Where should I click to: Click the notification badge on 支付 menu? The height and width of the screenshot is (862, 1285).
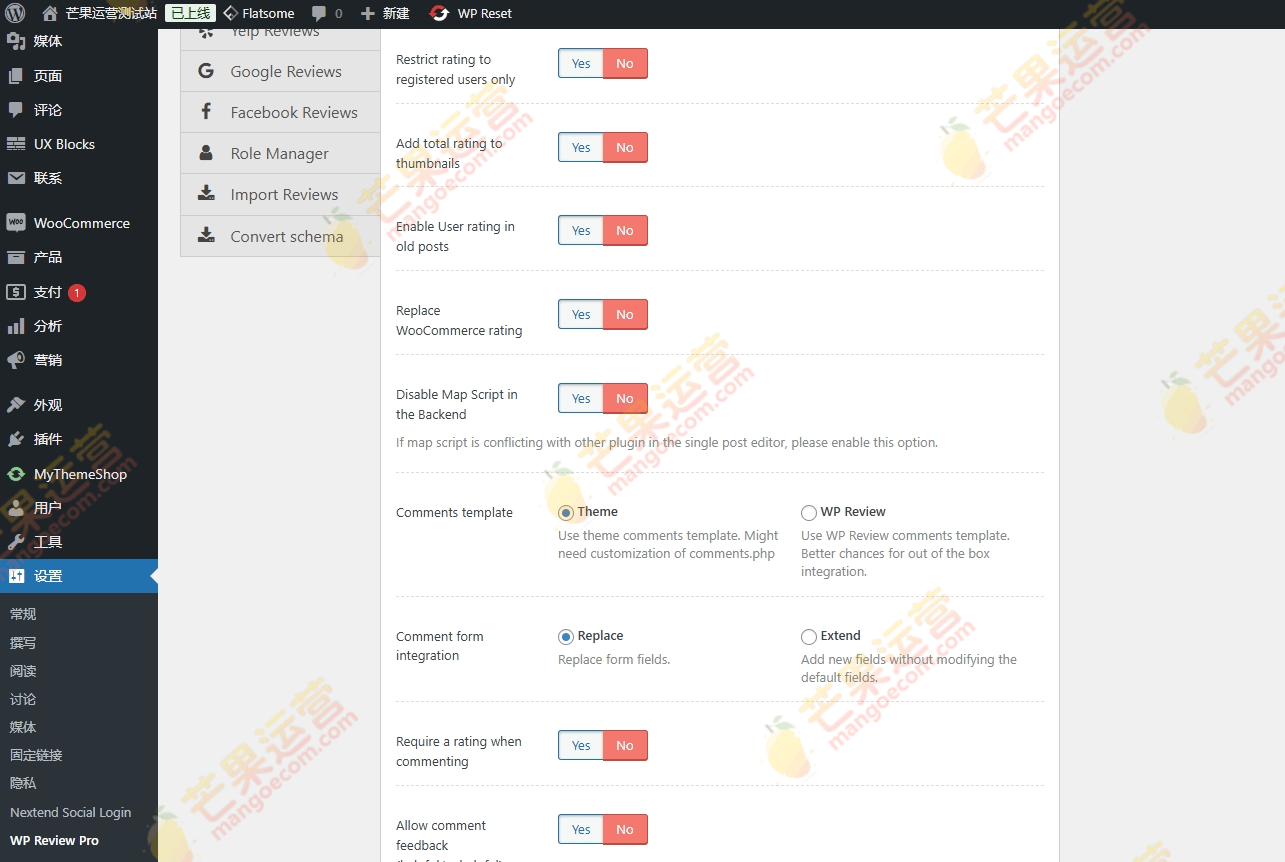75,291
